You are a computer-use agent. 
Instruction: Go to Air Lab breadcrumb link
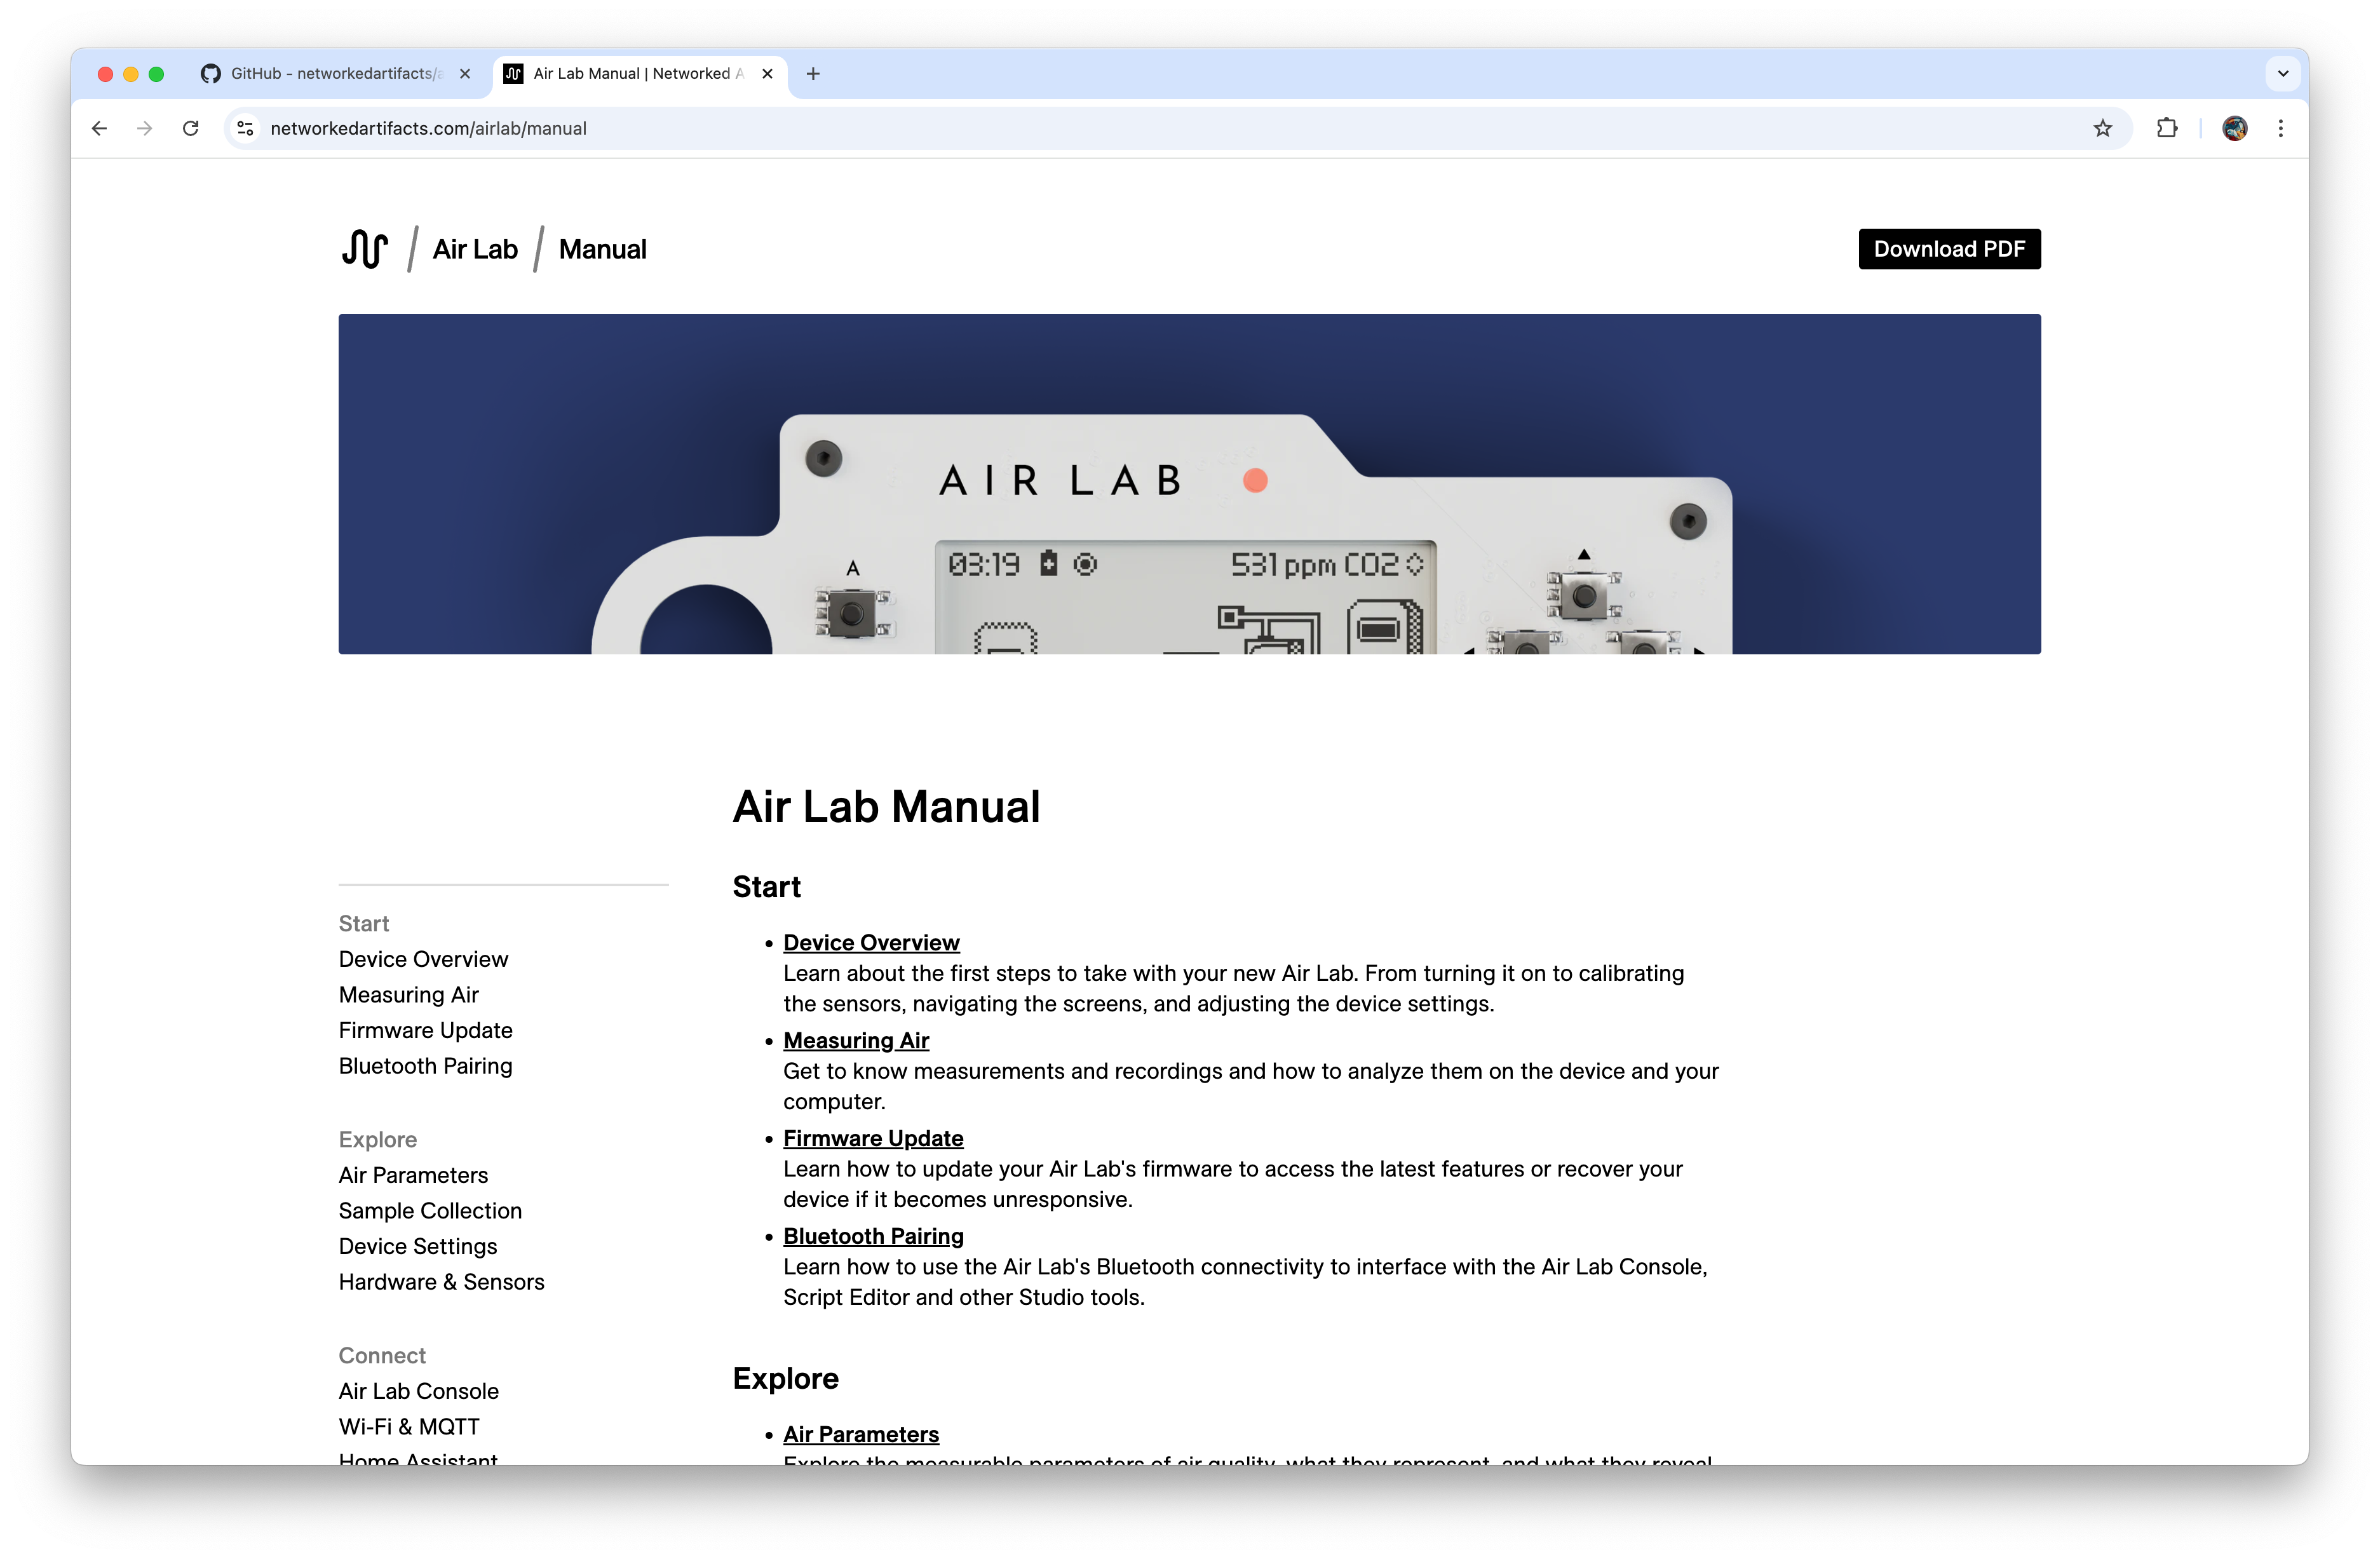(x=475, y=249)
